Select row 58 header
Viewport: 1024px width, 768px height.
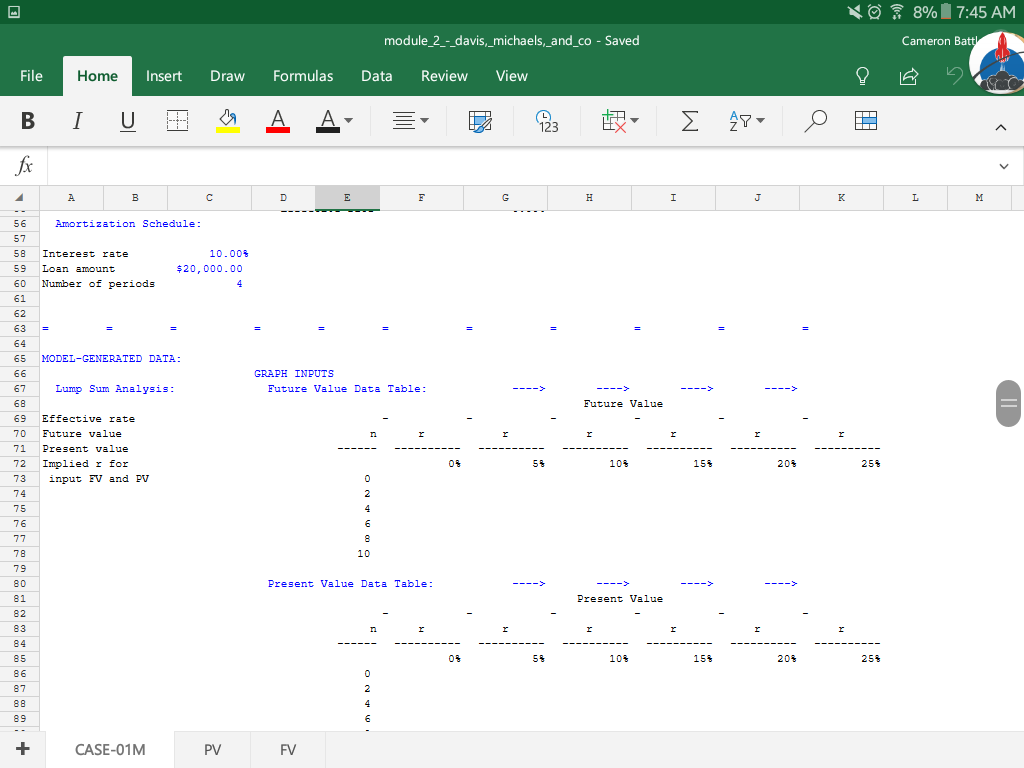[20, 254]
